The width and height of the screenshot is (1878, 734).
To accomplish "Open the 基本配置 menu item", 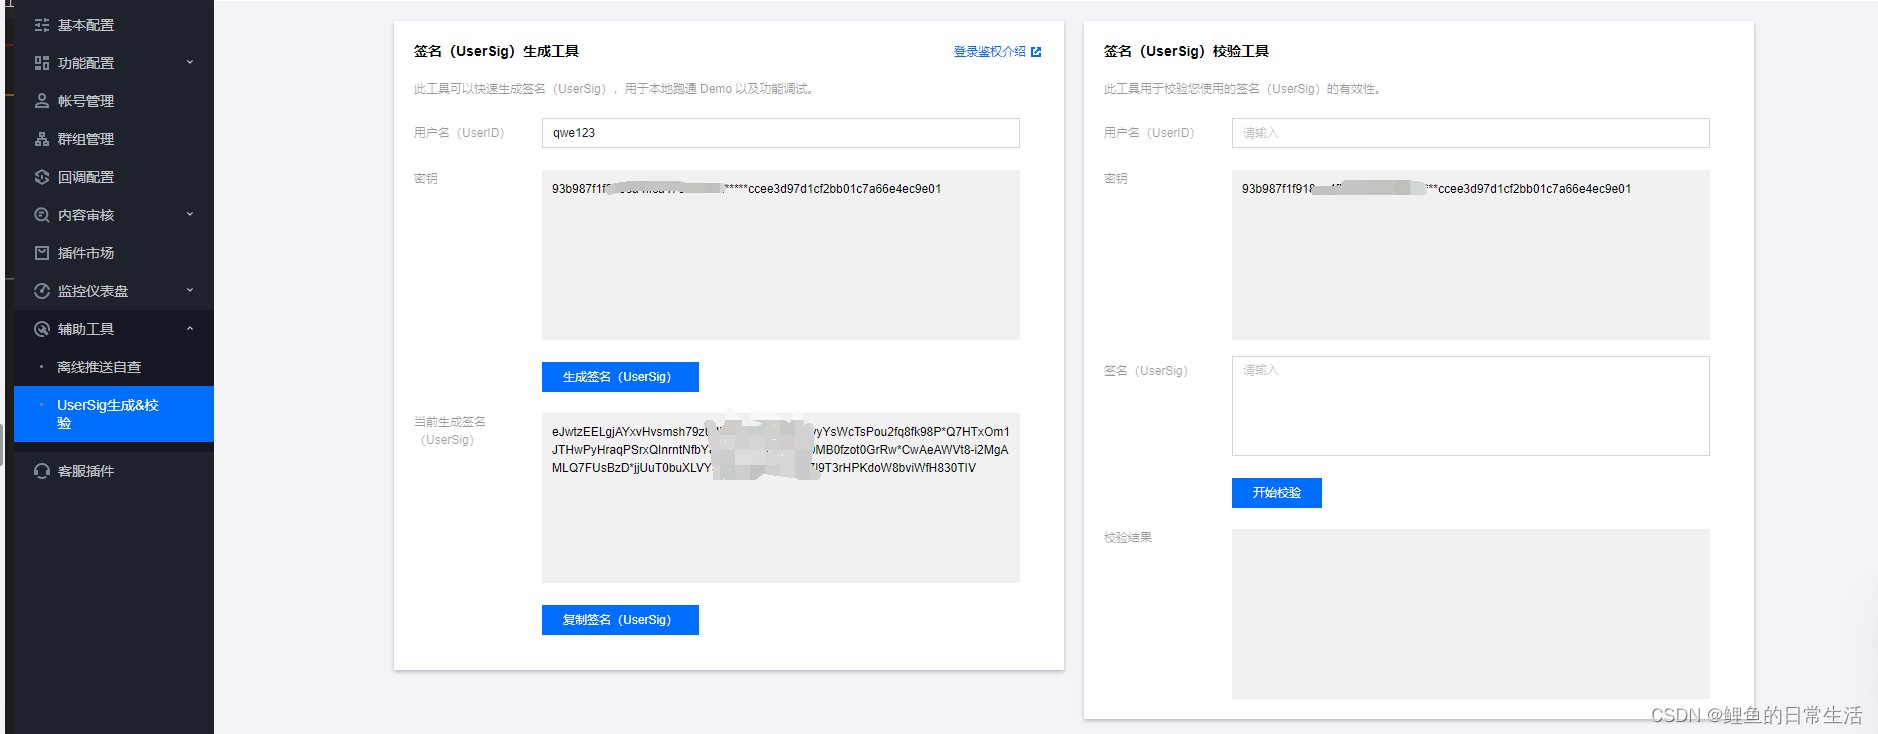I will coord(114,25).
